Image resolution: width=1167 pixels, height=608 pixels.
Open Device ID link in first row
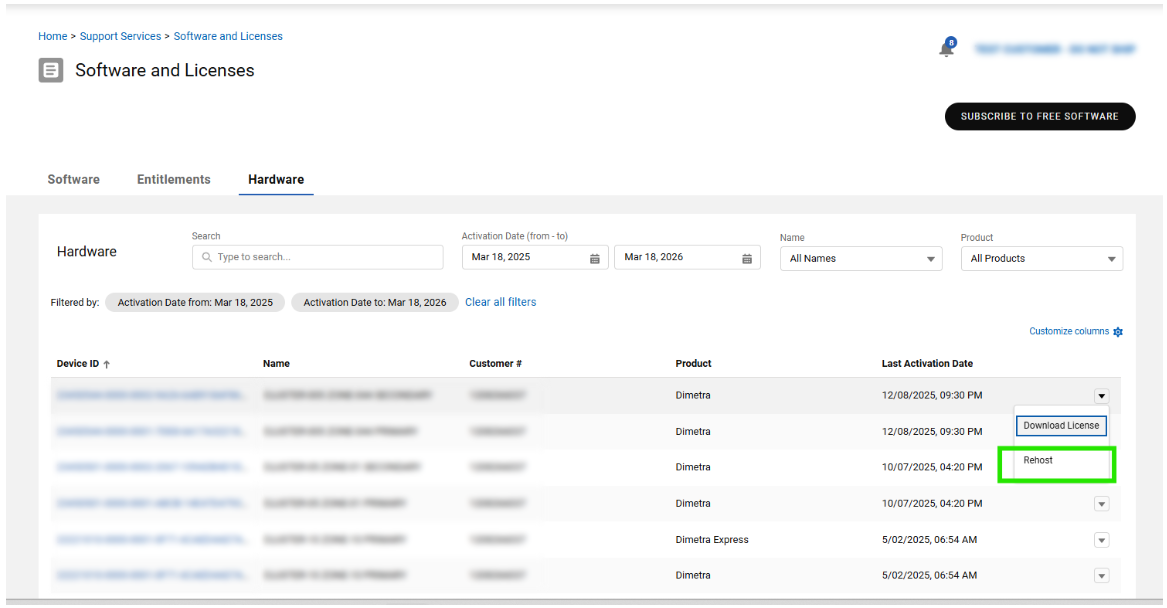(x=150, y=395)
